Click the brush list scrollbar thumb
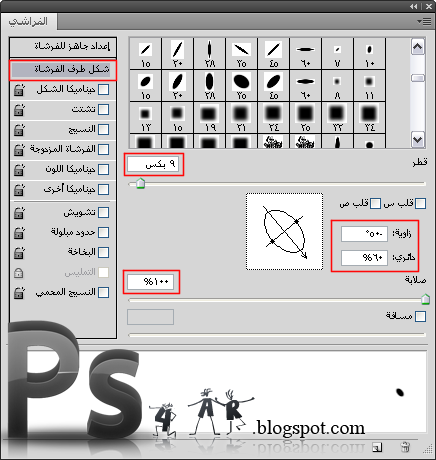Image resolution: width=436 pixels, height=460 pixels. point(418,78)
